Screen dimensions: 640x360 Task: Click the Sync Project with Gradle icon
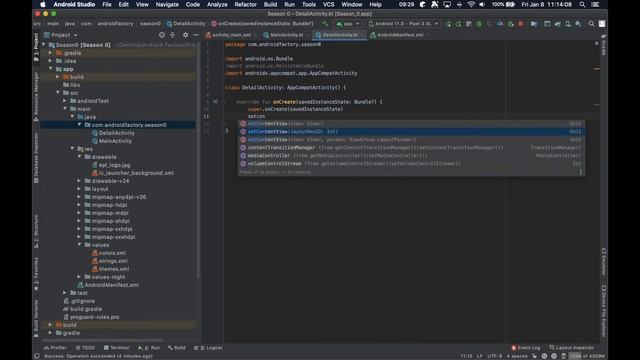click(558, 24)
